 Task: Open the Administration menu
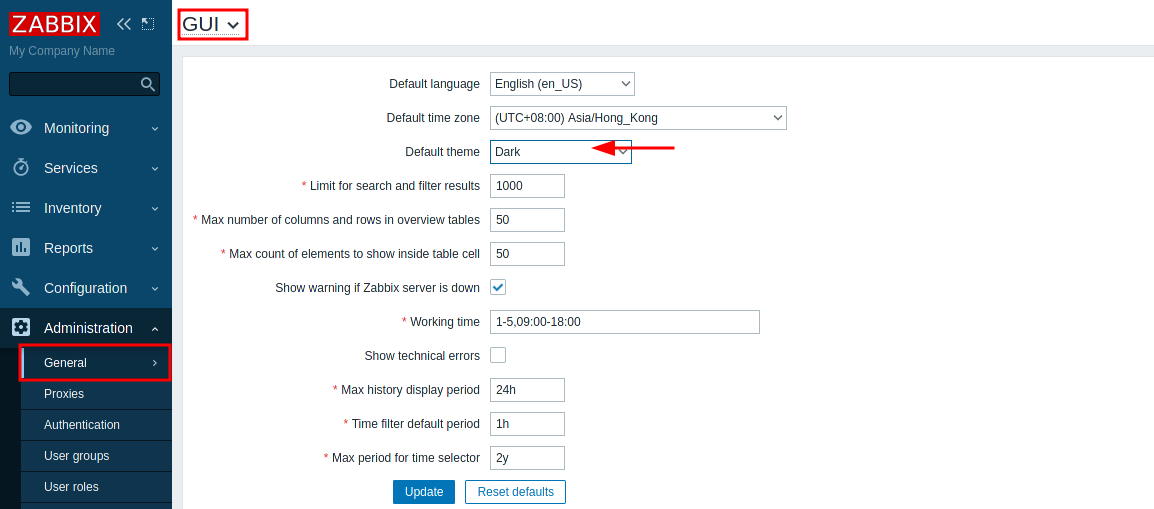click(x=85, y=327)
